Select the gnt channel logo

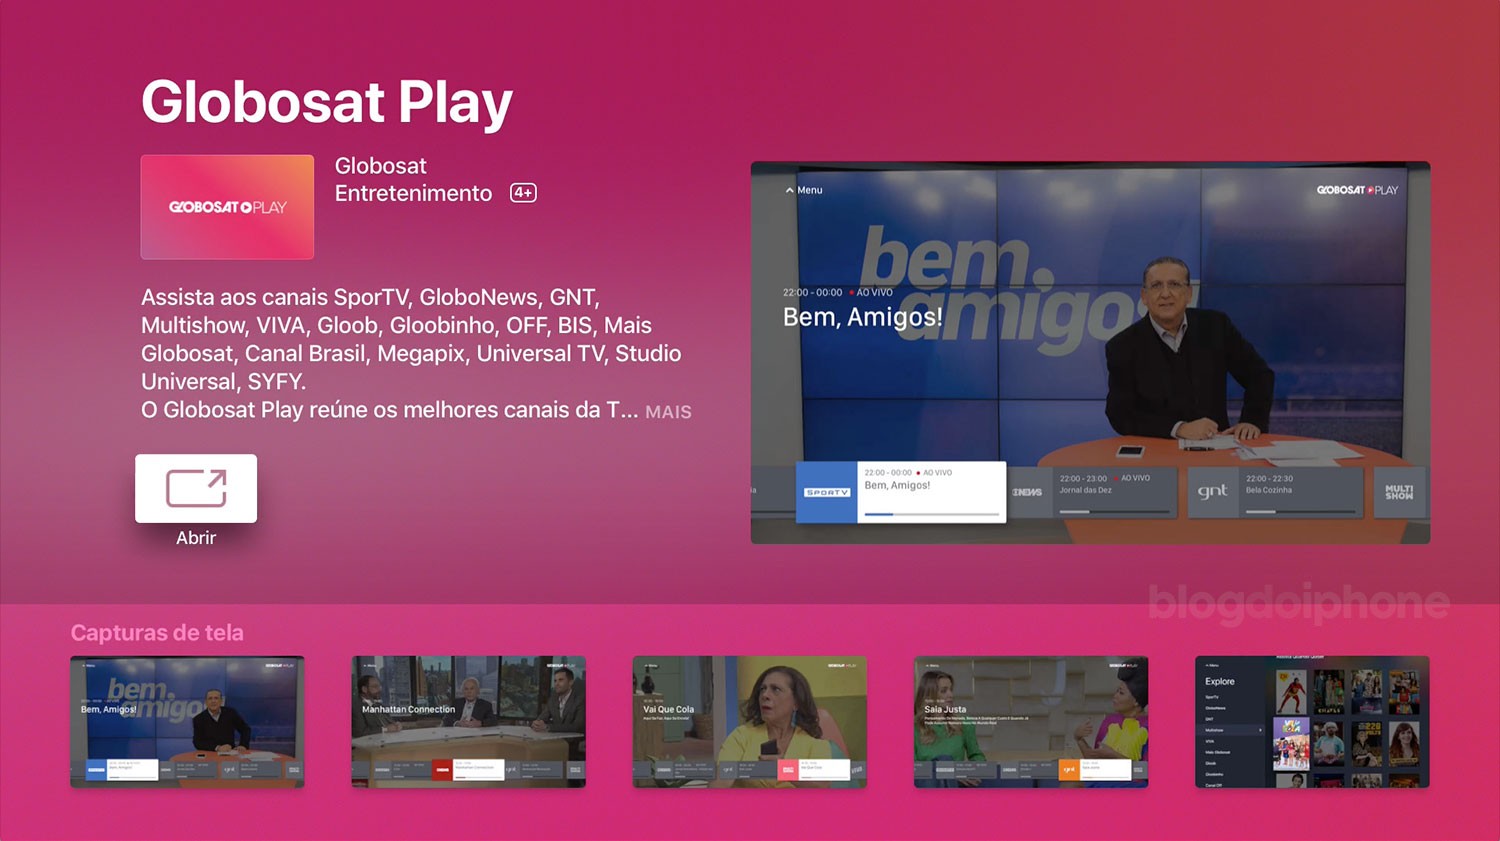[x=1212, y=492]
